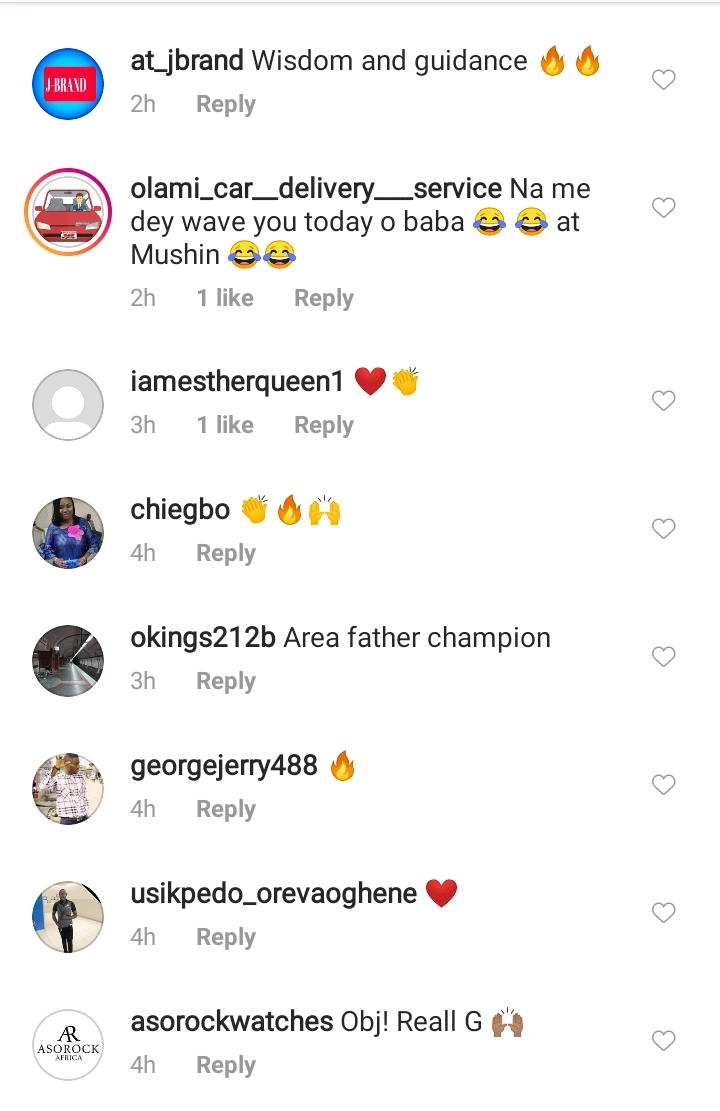Like okings212b's 'Area father champion' comment
The height and width of the screenshot is (1111, 720).
[664, 657]
